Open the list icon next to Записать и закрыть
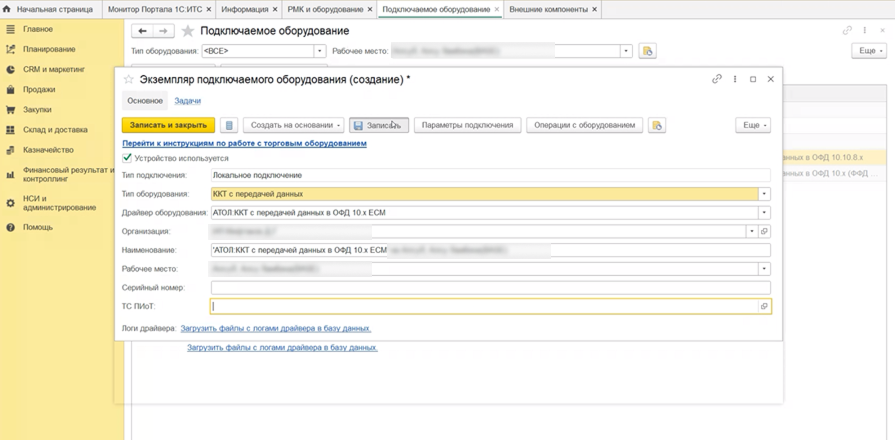 point(229,125)
